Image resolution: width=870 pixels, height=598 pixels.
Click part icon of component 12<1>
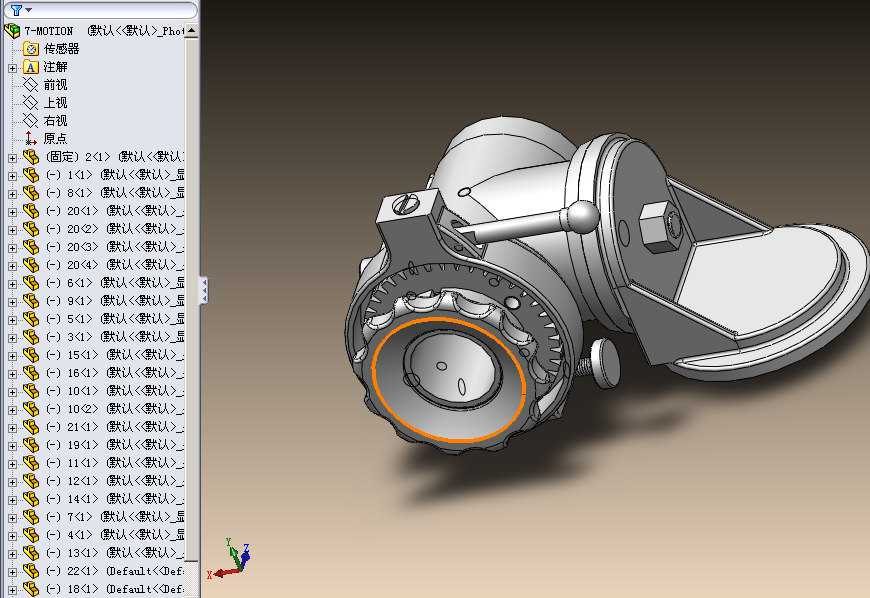(31, 480)
